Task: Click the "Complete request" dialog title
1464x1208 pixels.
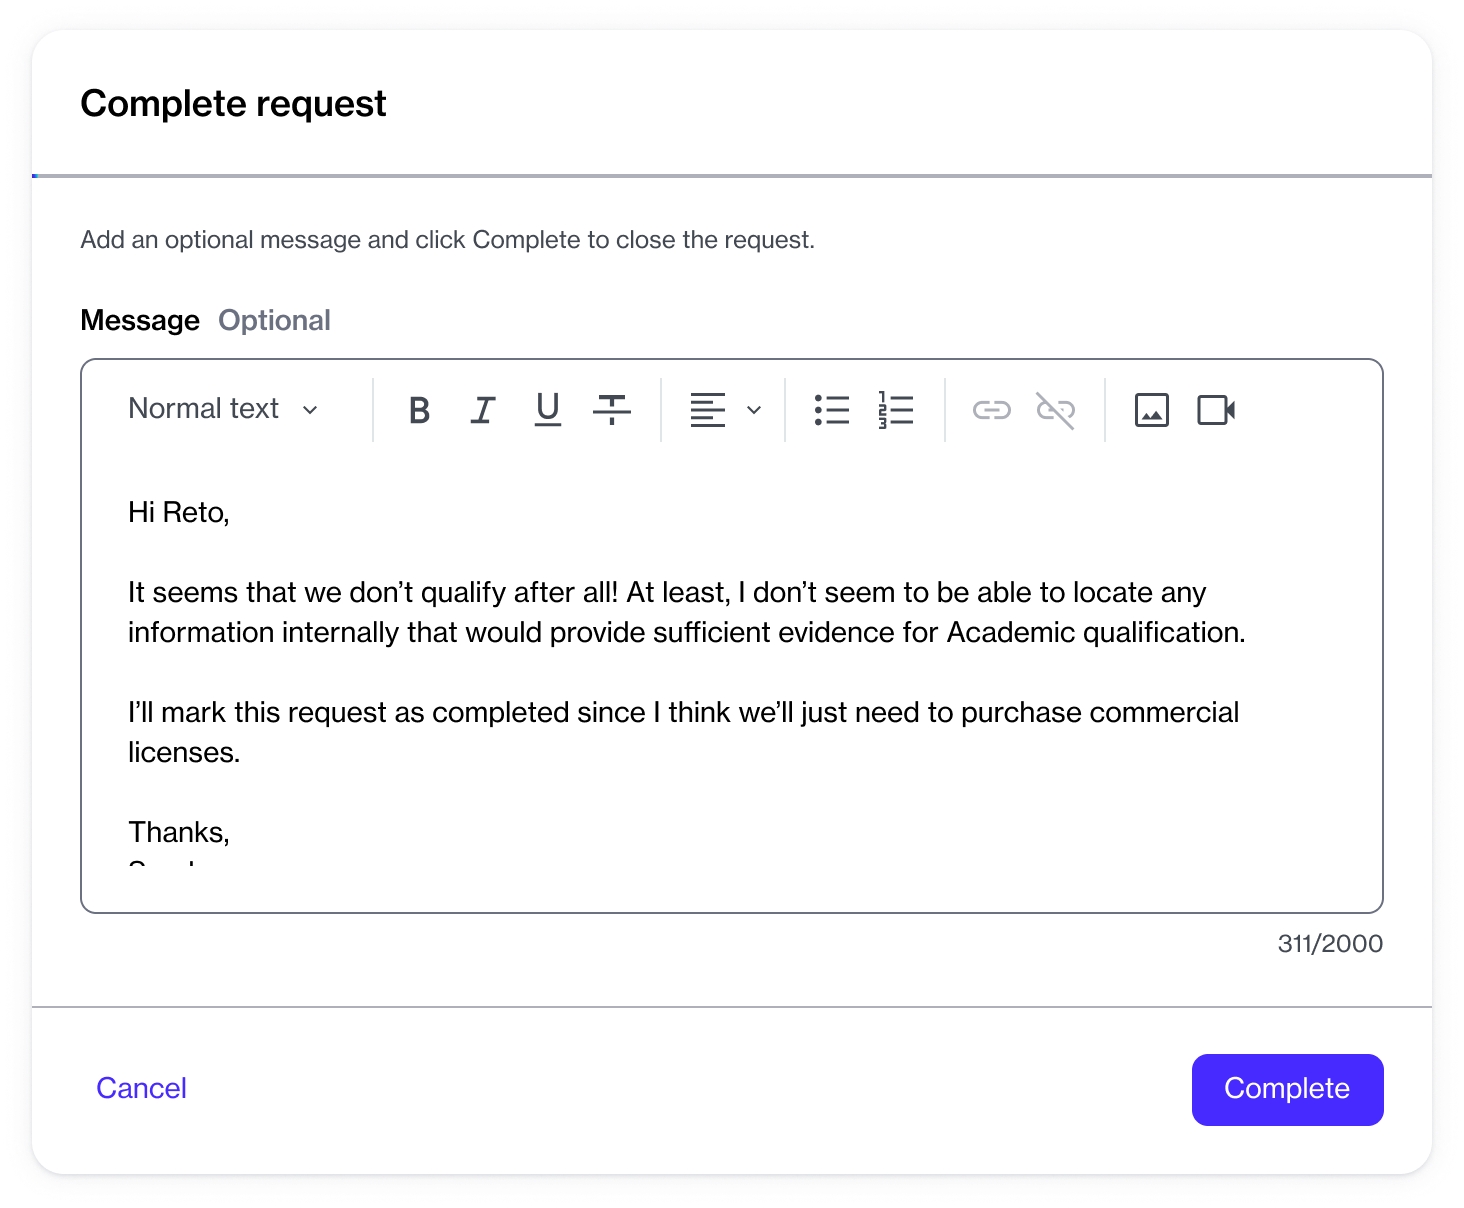Action: pyautogui.click(x=233, y=104)
